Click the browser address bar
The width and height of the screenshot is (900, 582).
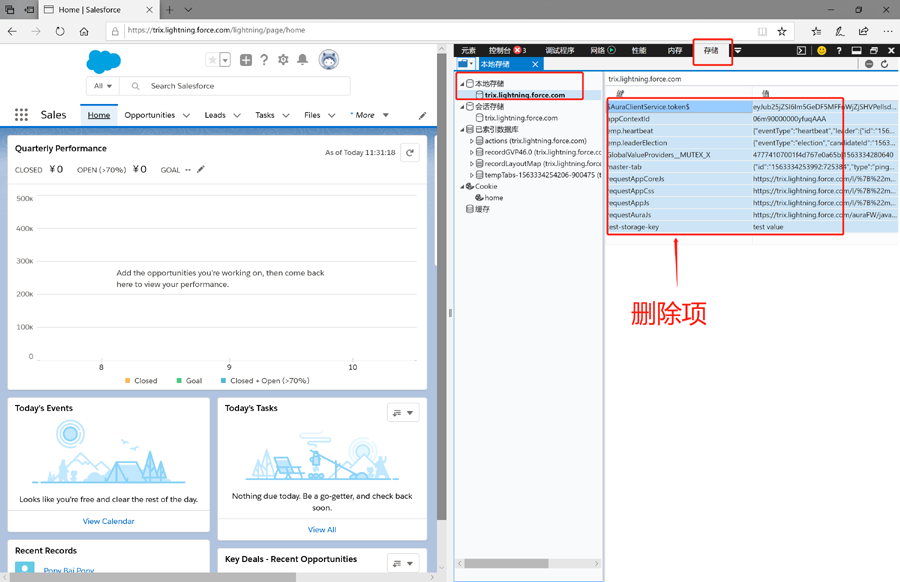pyautogui.click(x=436, y=31)
